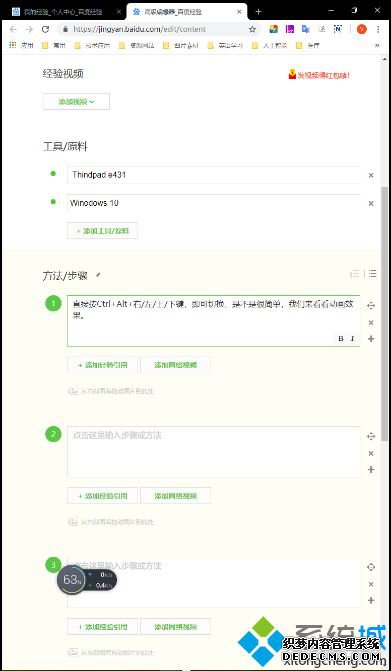Bookmark this page with the star icon
This screenshot has height=671, width=391.
[x=252, y=30]
